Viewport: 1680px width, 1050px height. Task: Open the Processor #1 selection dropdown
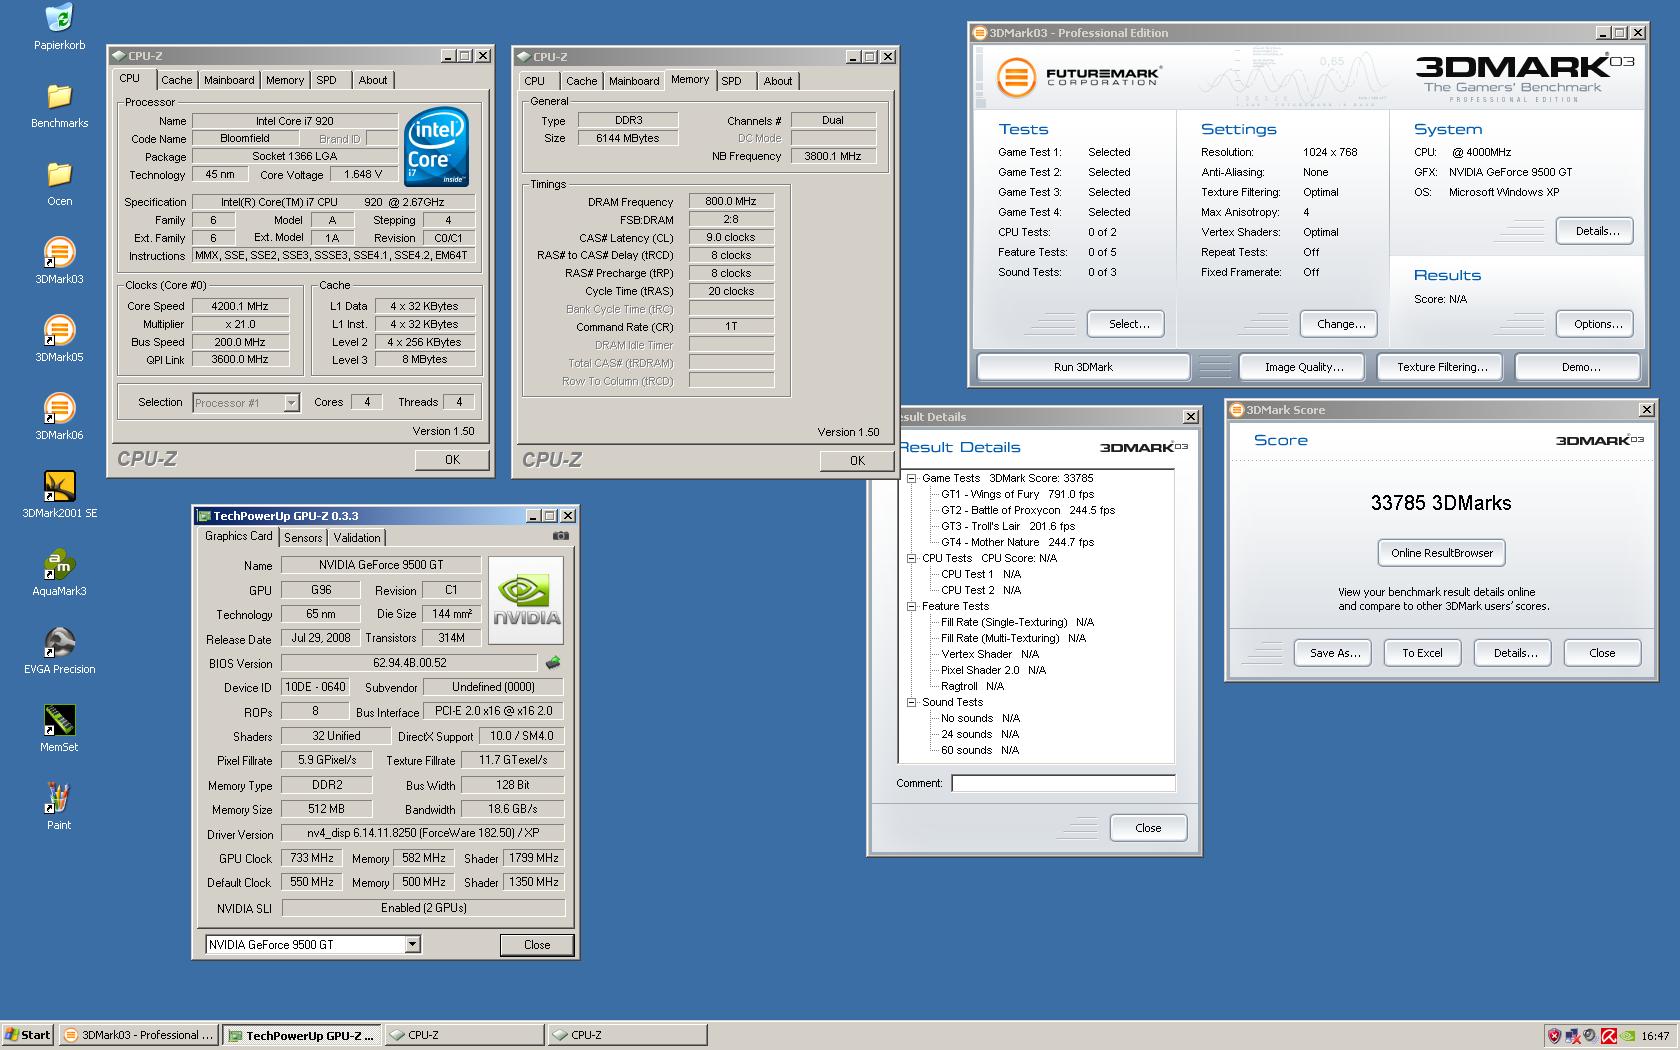pyautogui.click(x=246, y=403)
